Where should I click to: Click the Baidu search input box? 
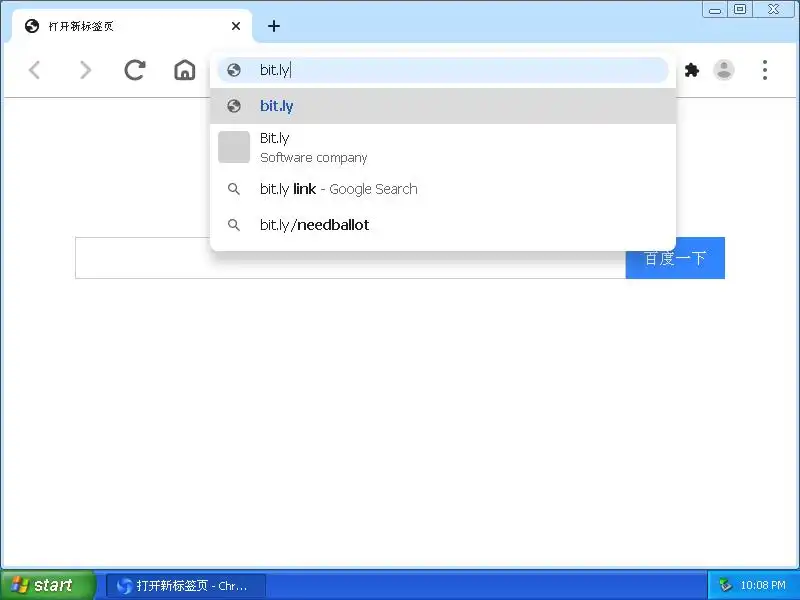point(351,258)
